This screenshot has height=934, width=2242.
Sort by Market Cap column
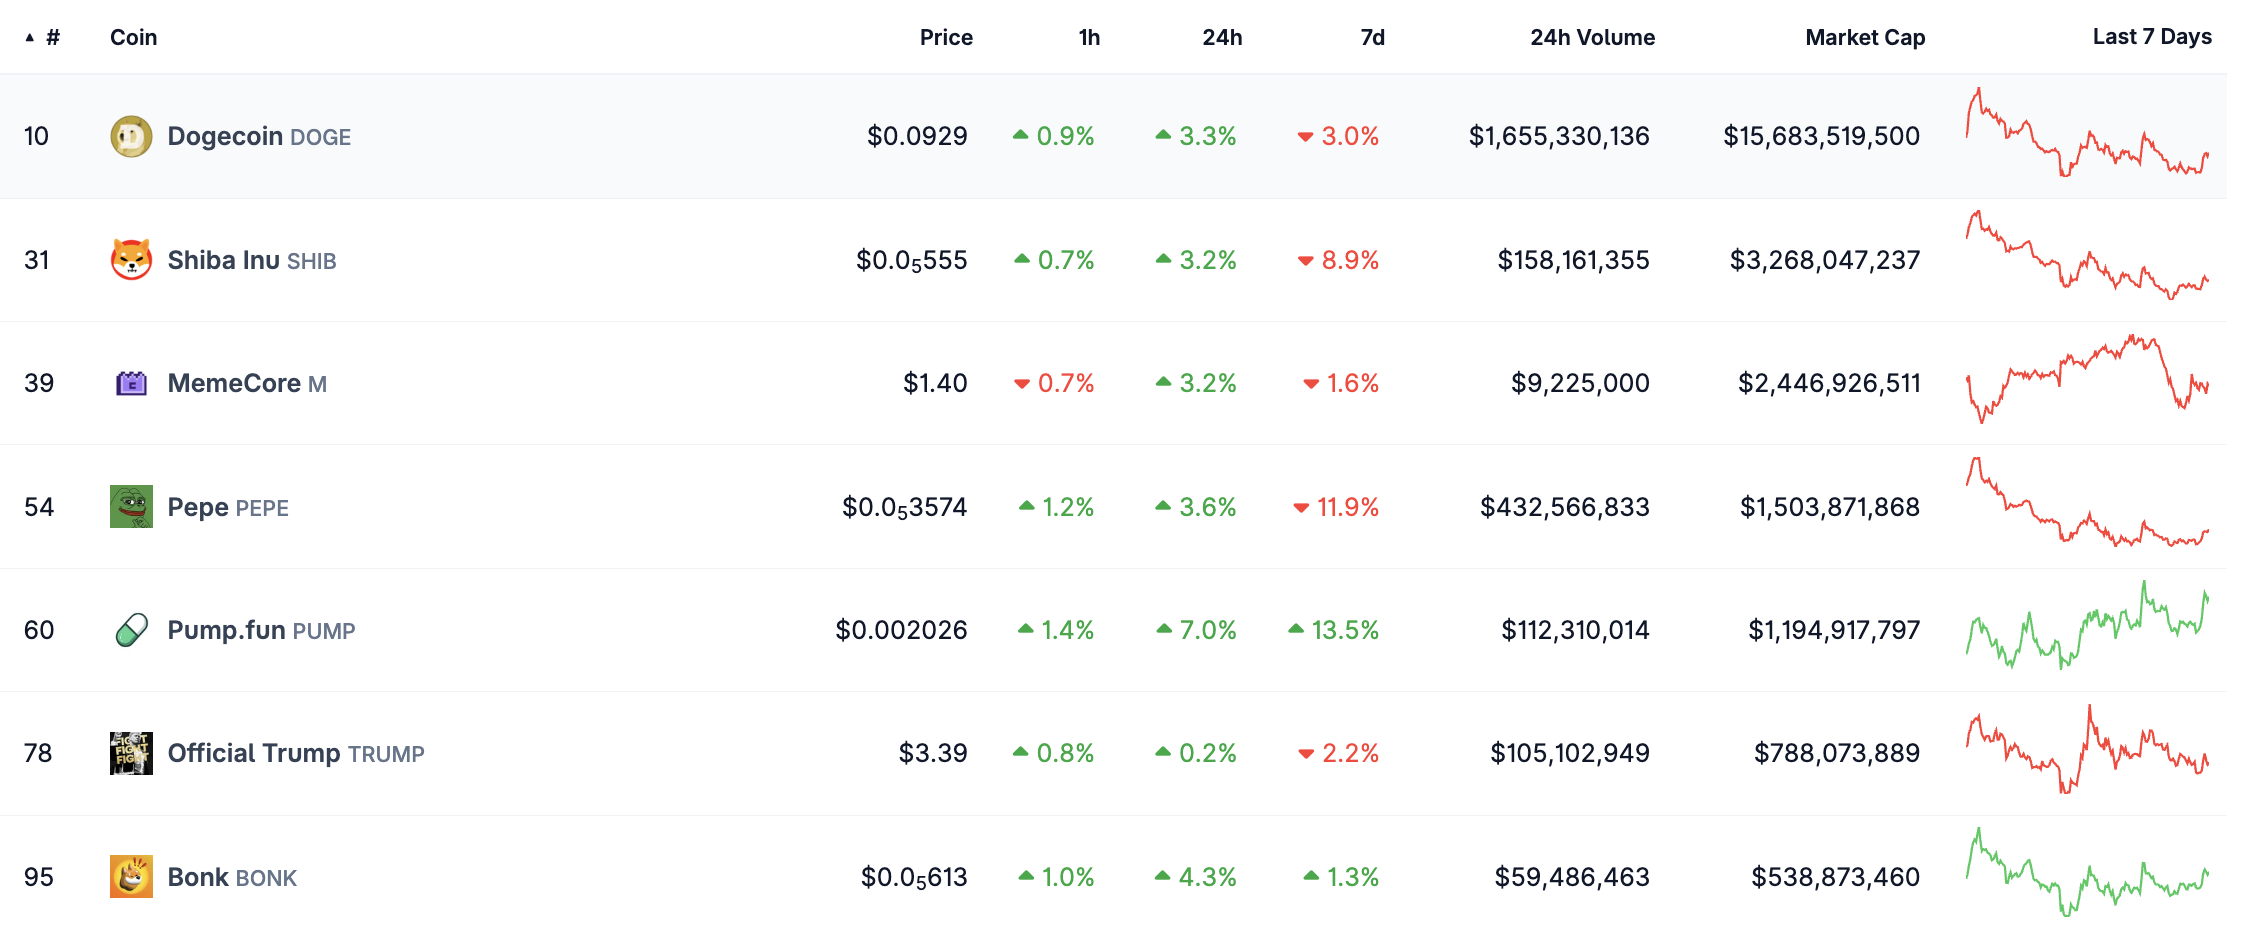click(x=1864, y=37)
